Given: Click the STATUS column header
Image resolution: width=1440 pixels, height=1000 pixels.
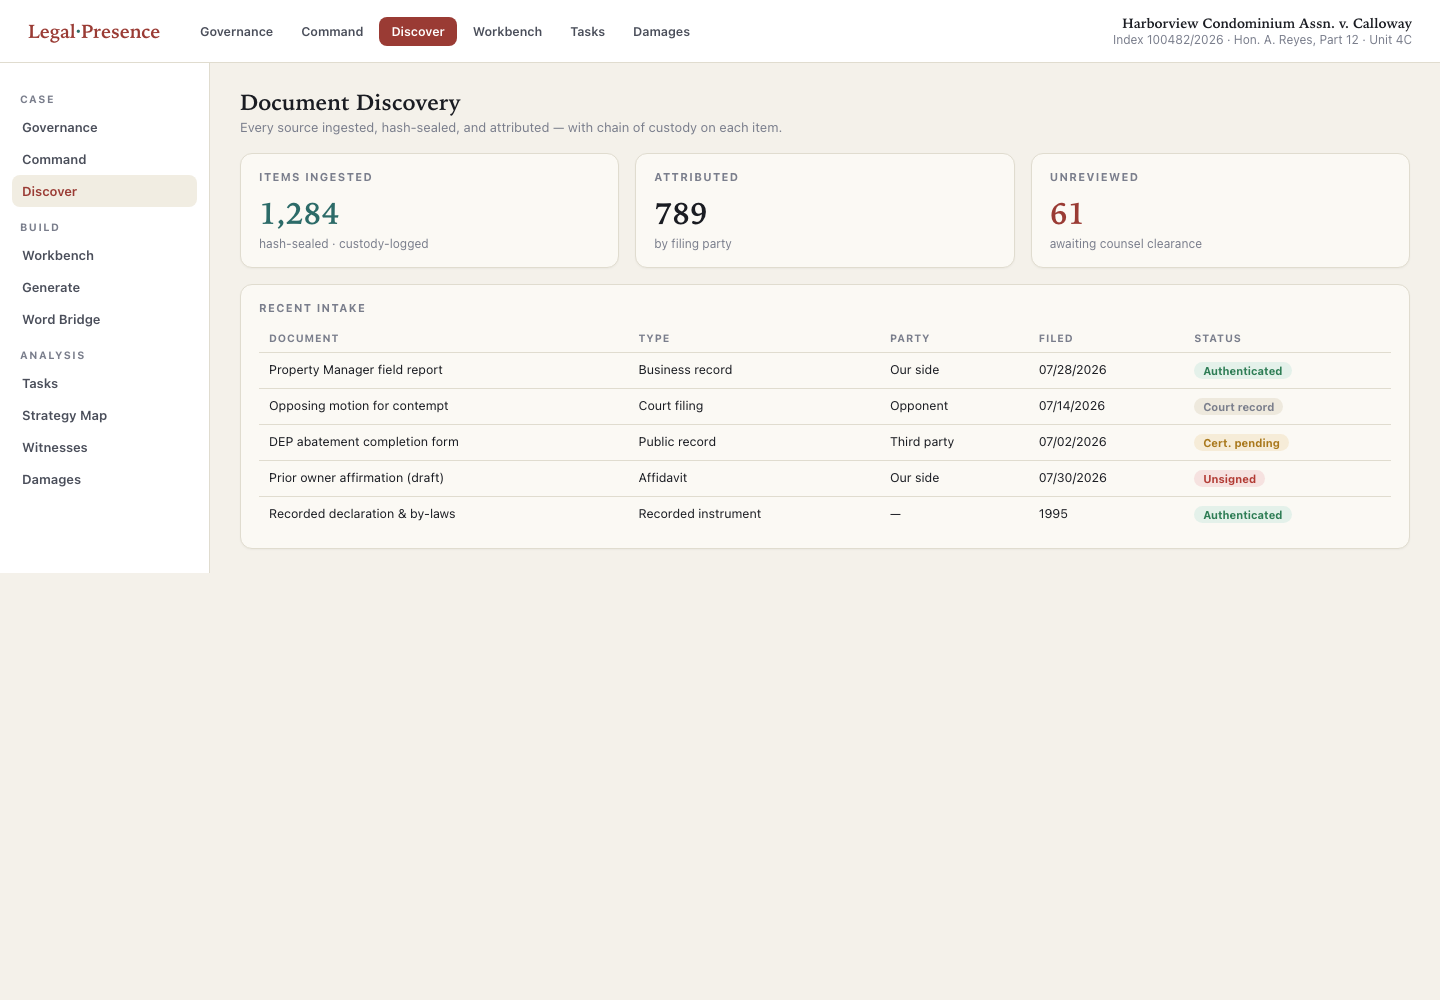Looking at the screenshot, I should pyautogui.click(x=1217, y=338).
